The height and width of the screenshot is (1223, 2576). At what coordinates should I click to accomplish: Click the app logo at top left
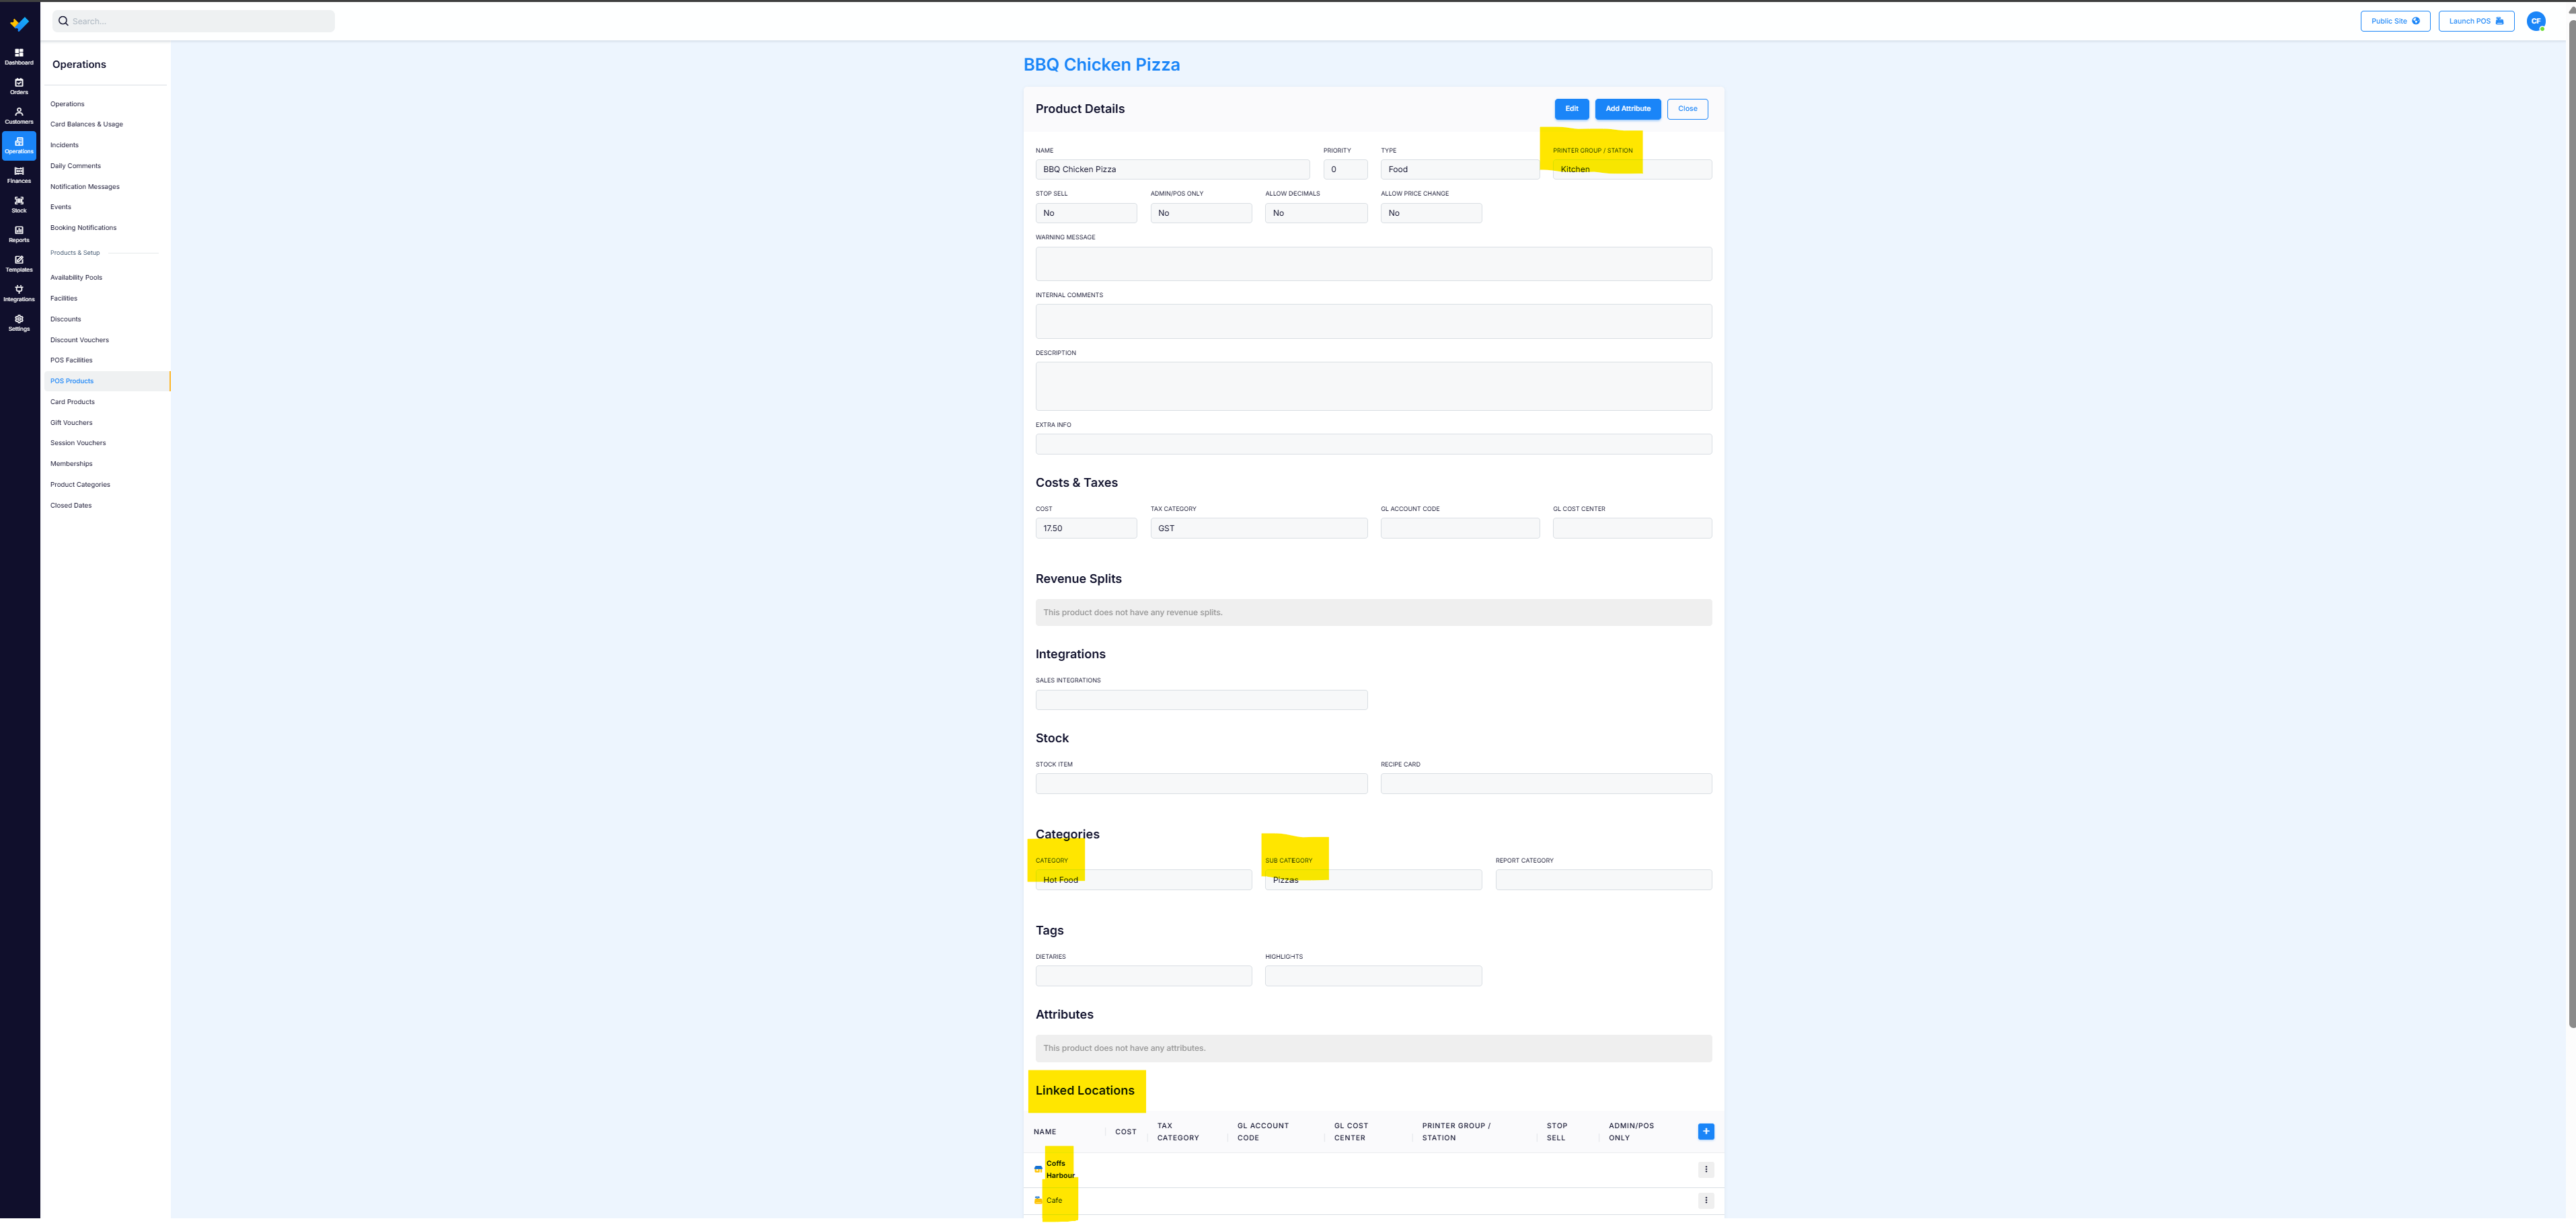[19, 23]
